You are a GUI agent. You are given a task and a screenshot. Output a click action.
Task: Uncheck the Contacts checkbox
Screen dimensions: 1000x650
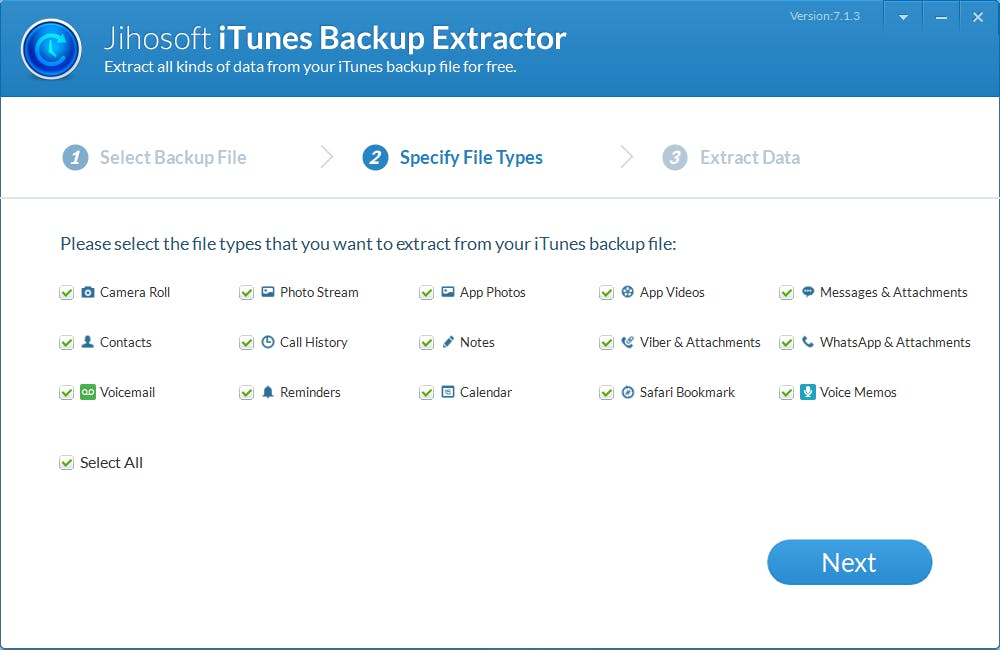click(66, 343)
